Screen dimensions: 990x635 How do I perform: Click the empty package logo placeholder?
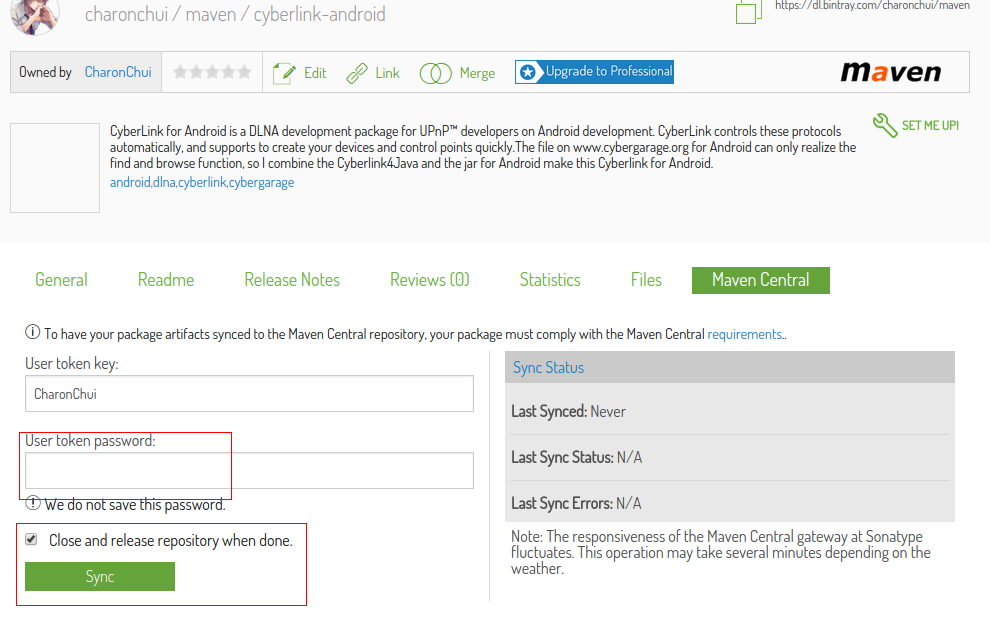coord(55,168)
